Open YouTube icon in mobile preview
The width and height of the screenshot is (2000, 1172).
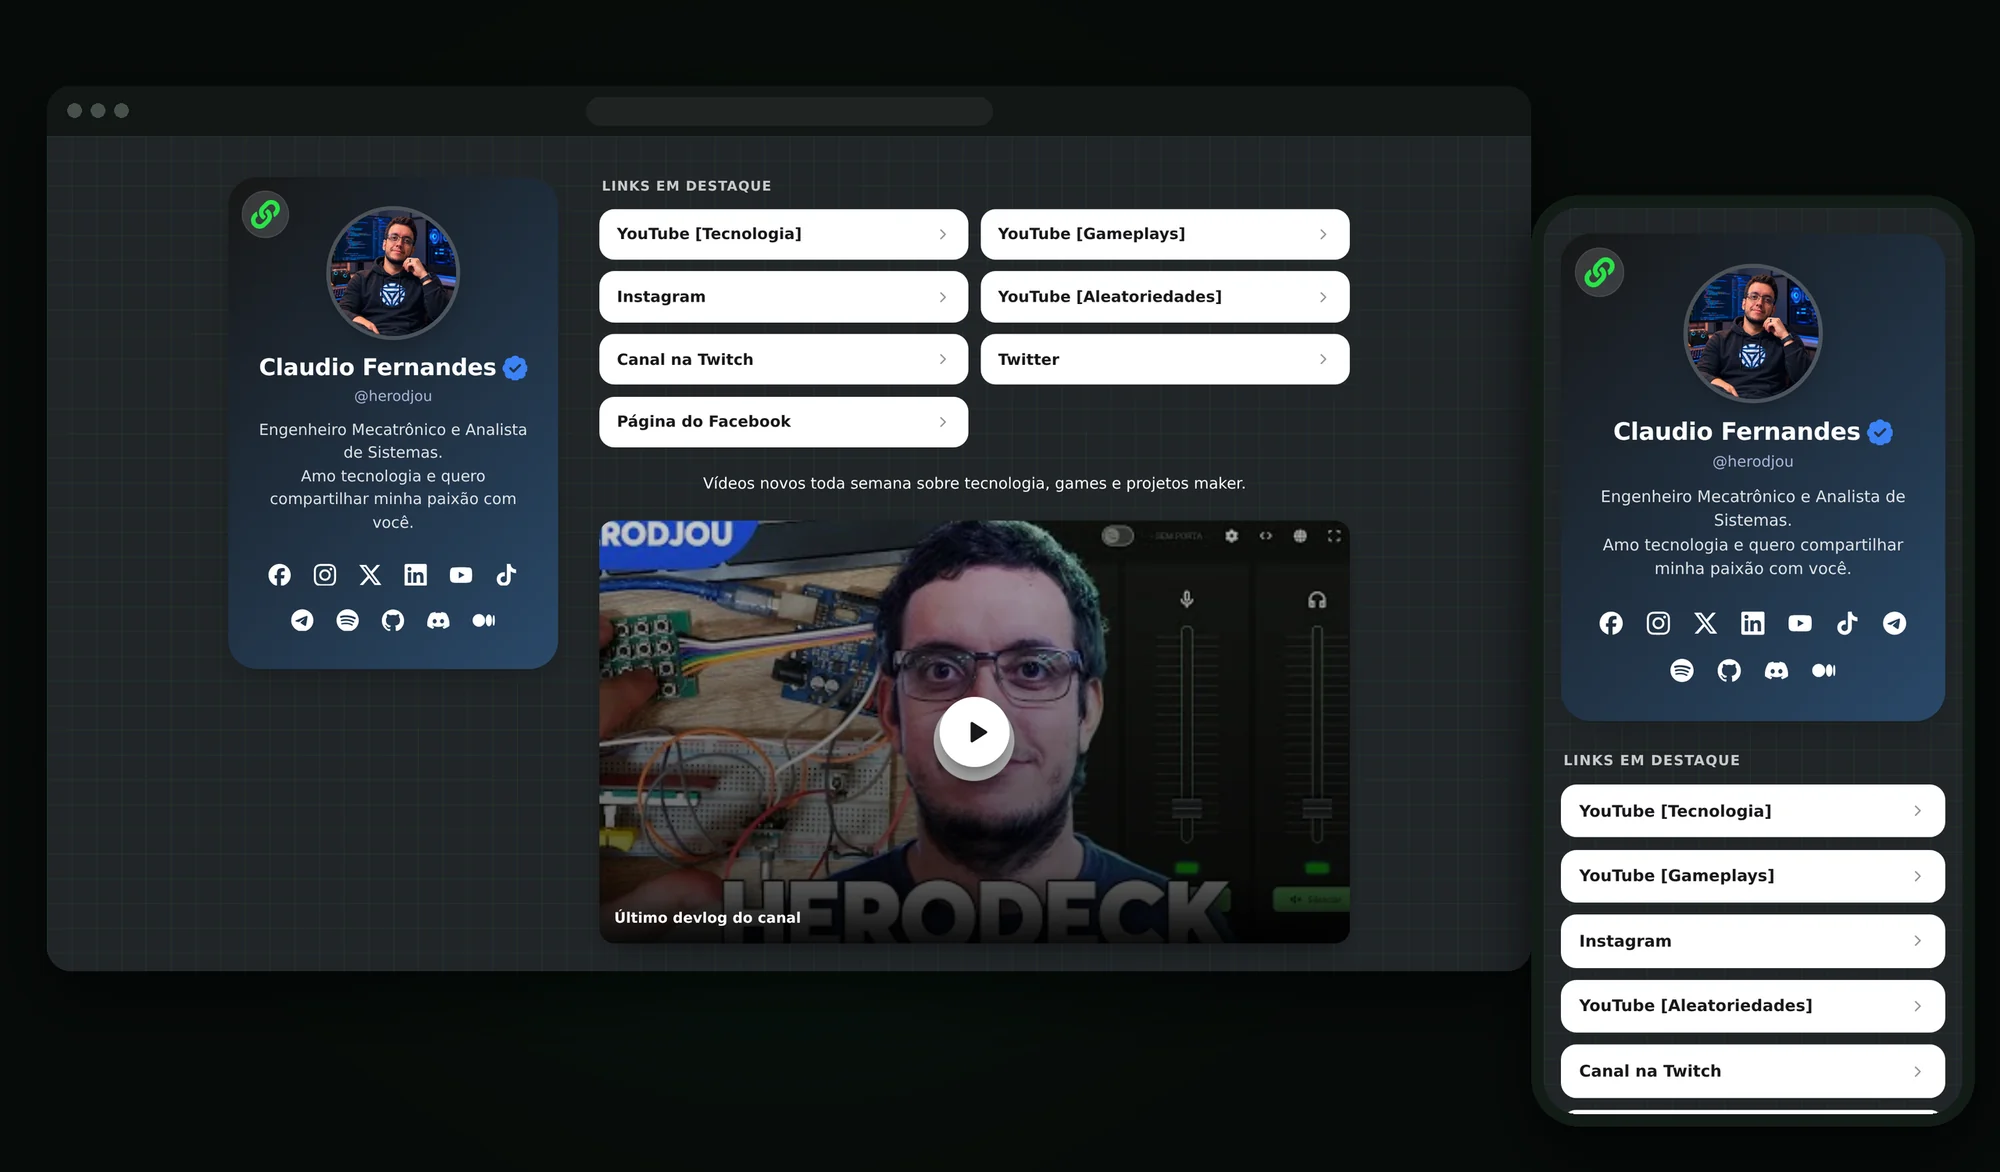(x=1800, y=623)
